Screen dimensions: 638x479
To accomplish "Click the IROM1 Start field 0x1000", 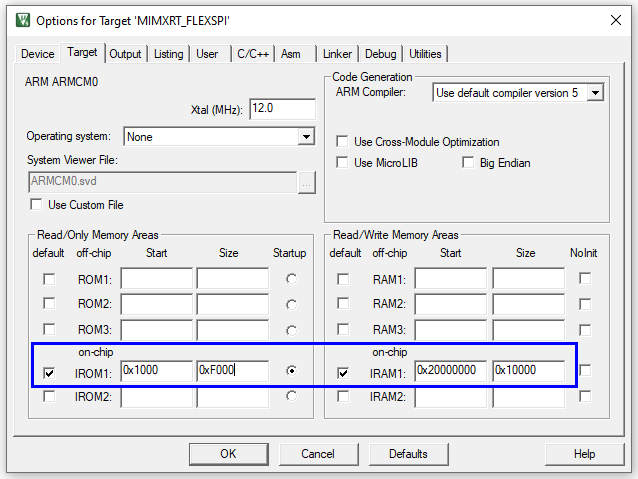I will tap(157, 370).
